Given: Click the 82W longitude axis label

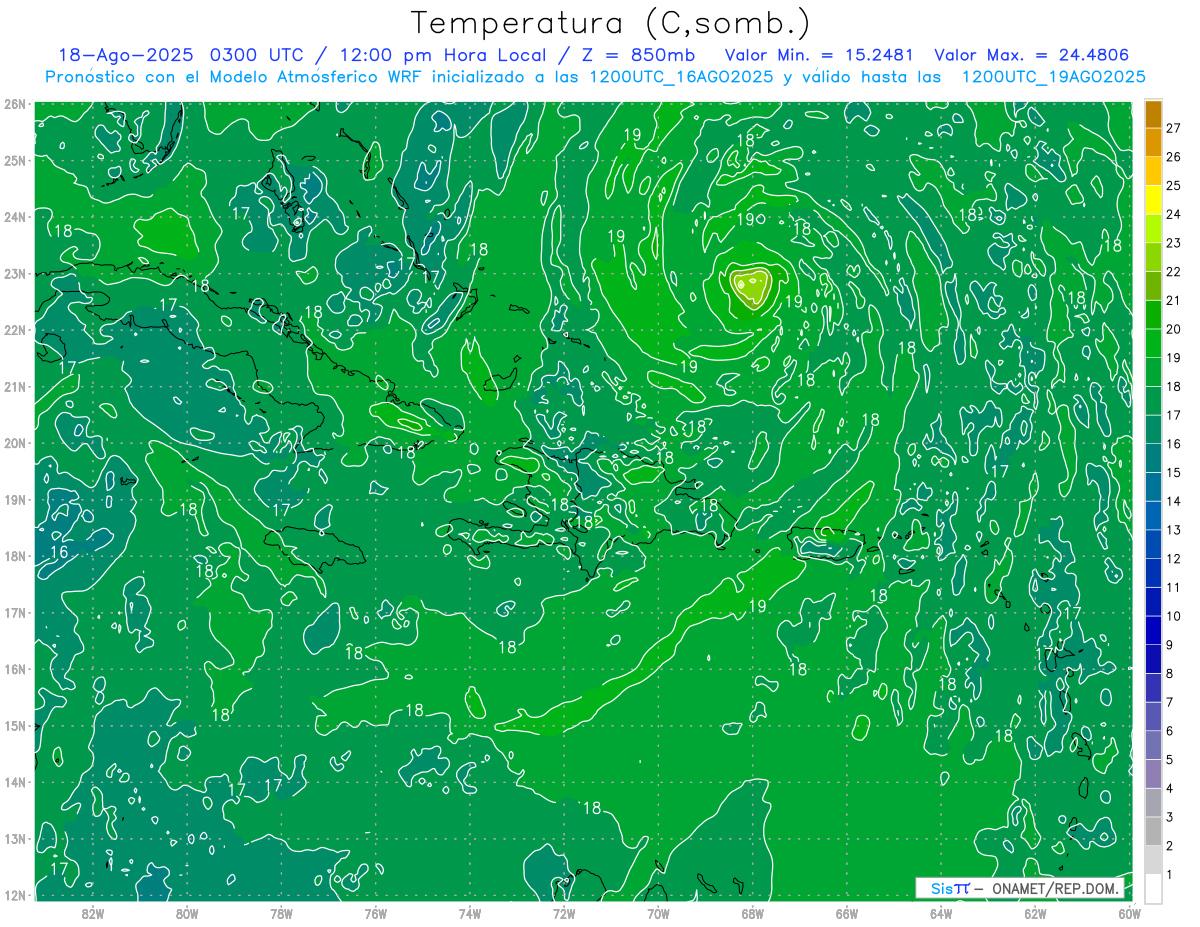Looking at the screenshot, I should (x=92, y=913).
